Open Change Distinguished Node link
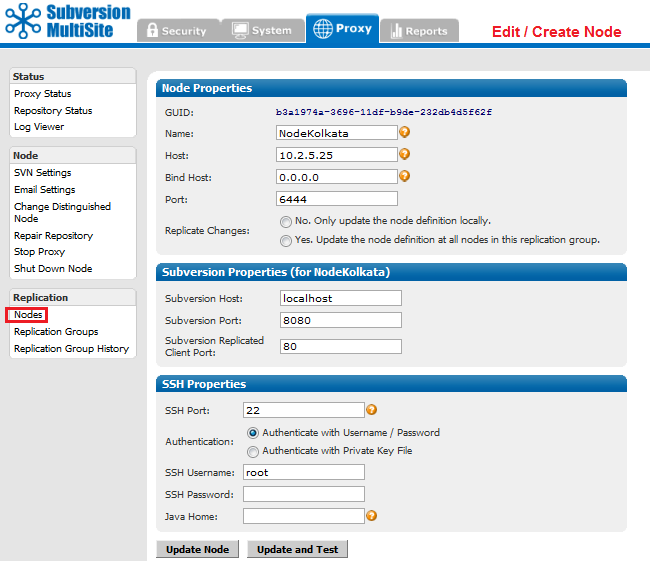Viewport: 650px width, 561px height. [62, 212]
